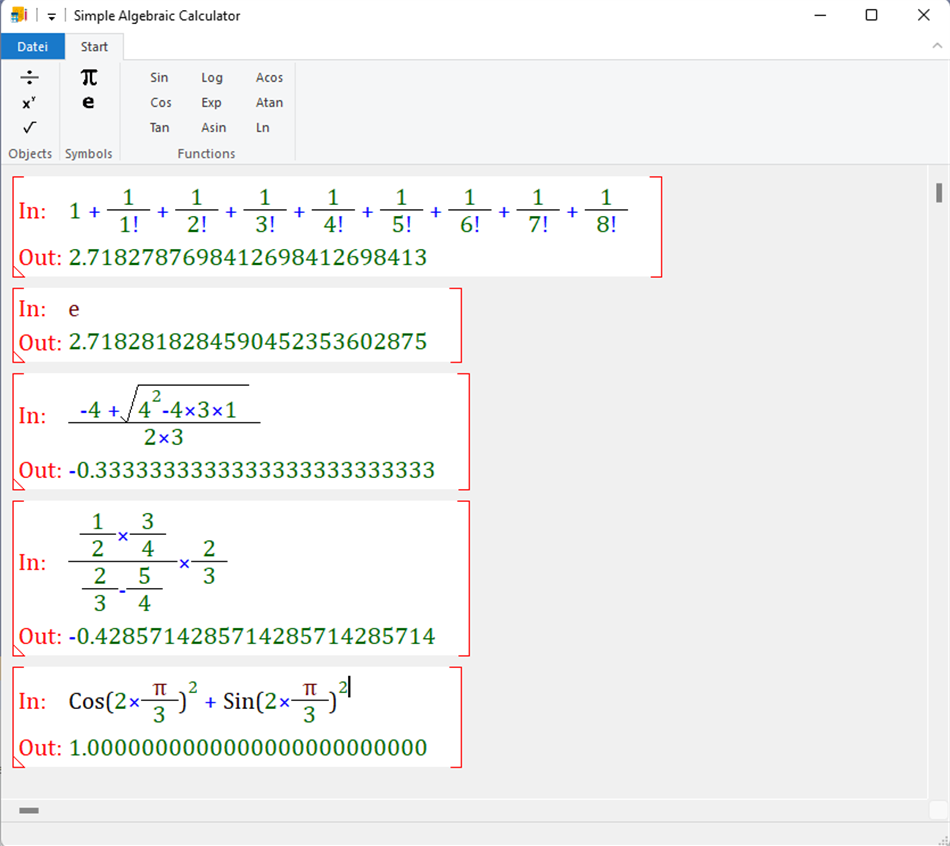
Task: Open the Datei menu
Action: point(33,46)
